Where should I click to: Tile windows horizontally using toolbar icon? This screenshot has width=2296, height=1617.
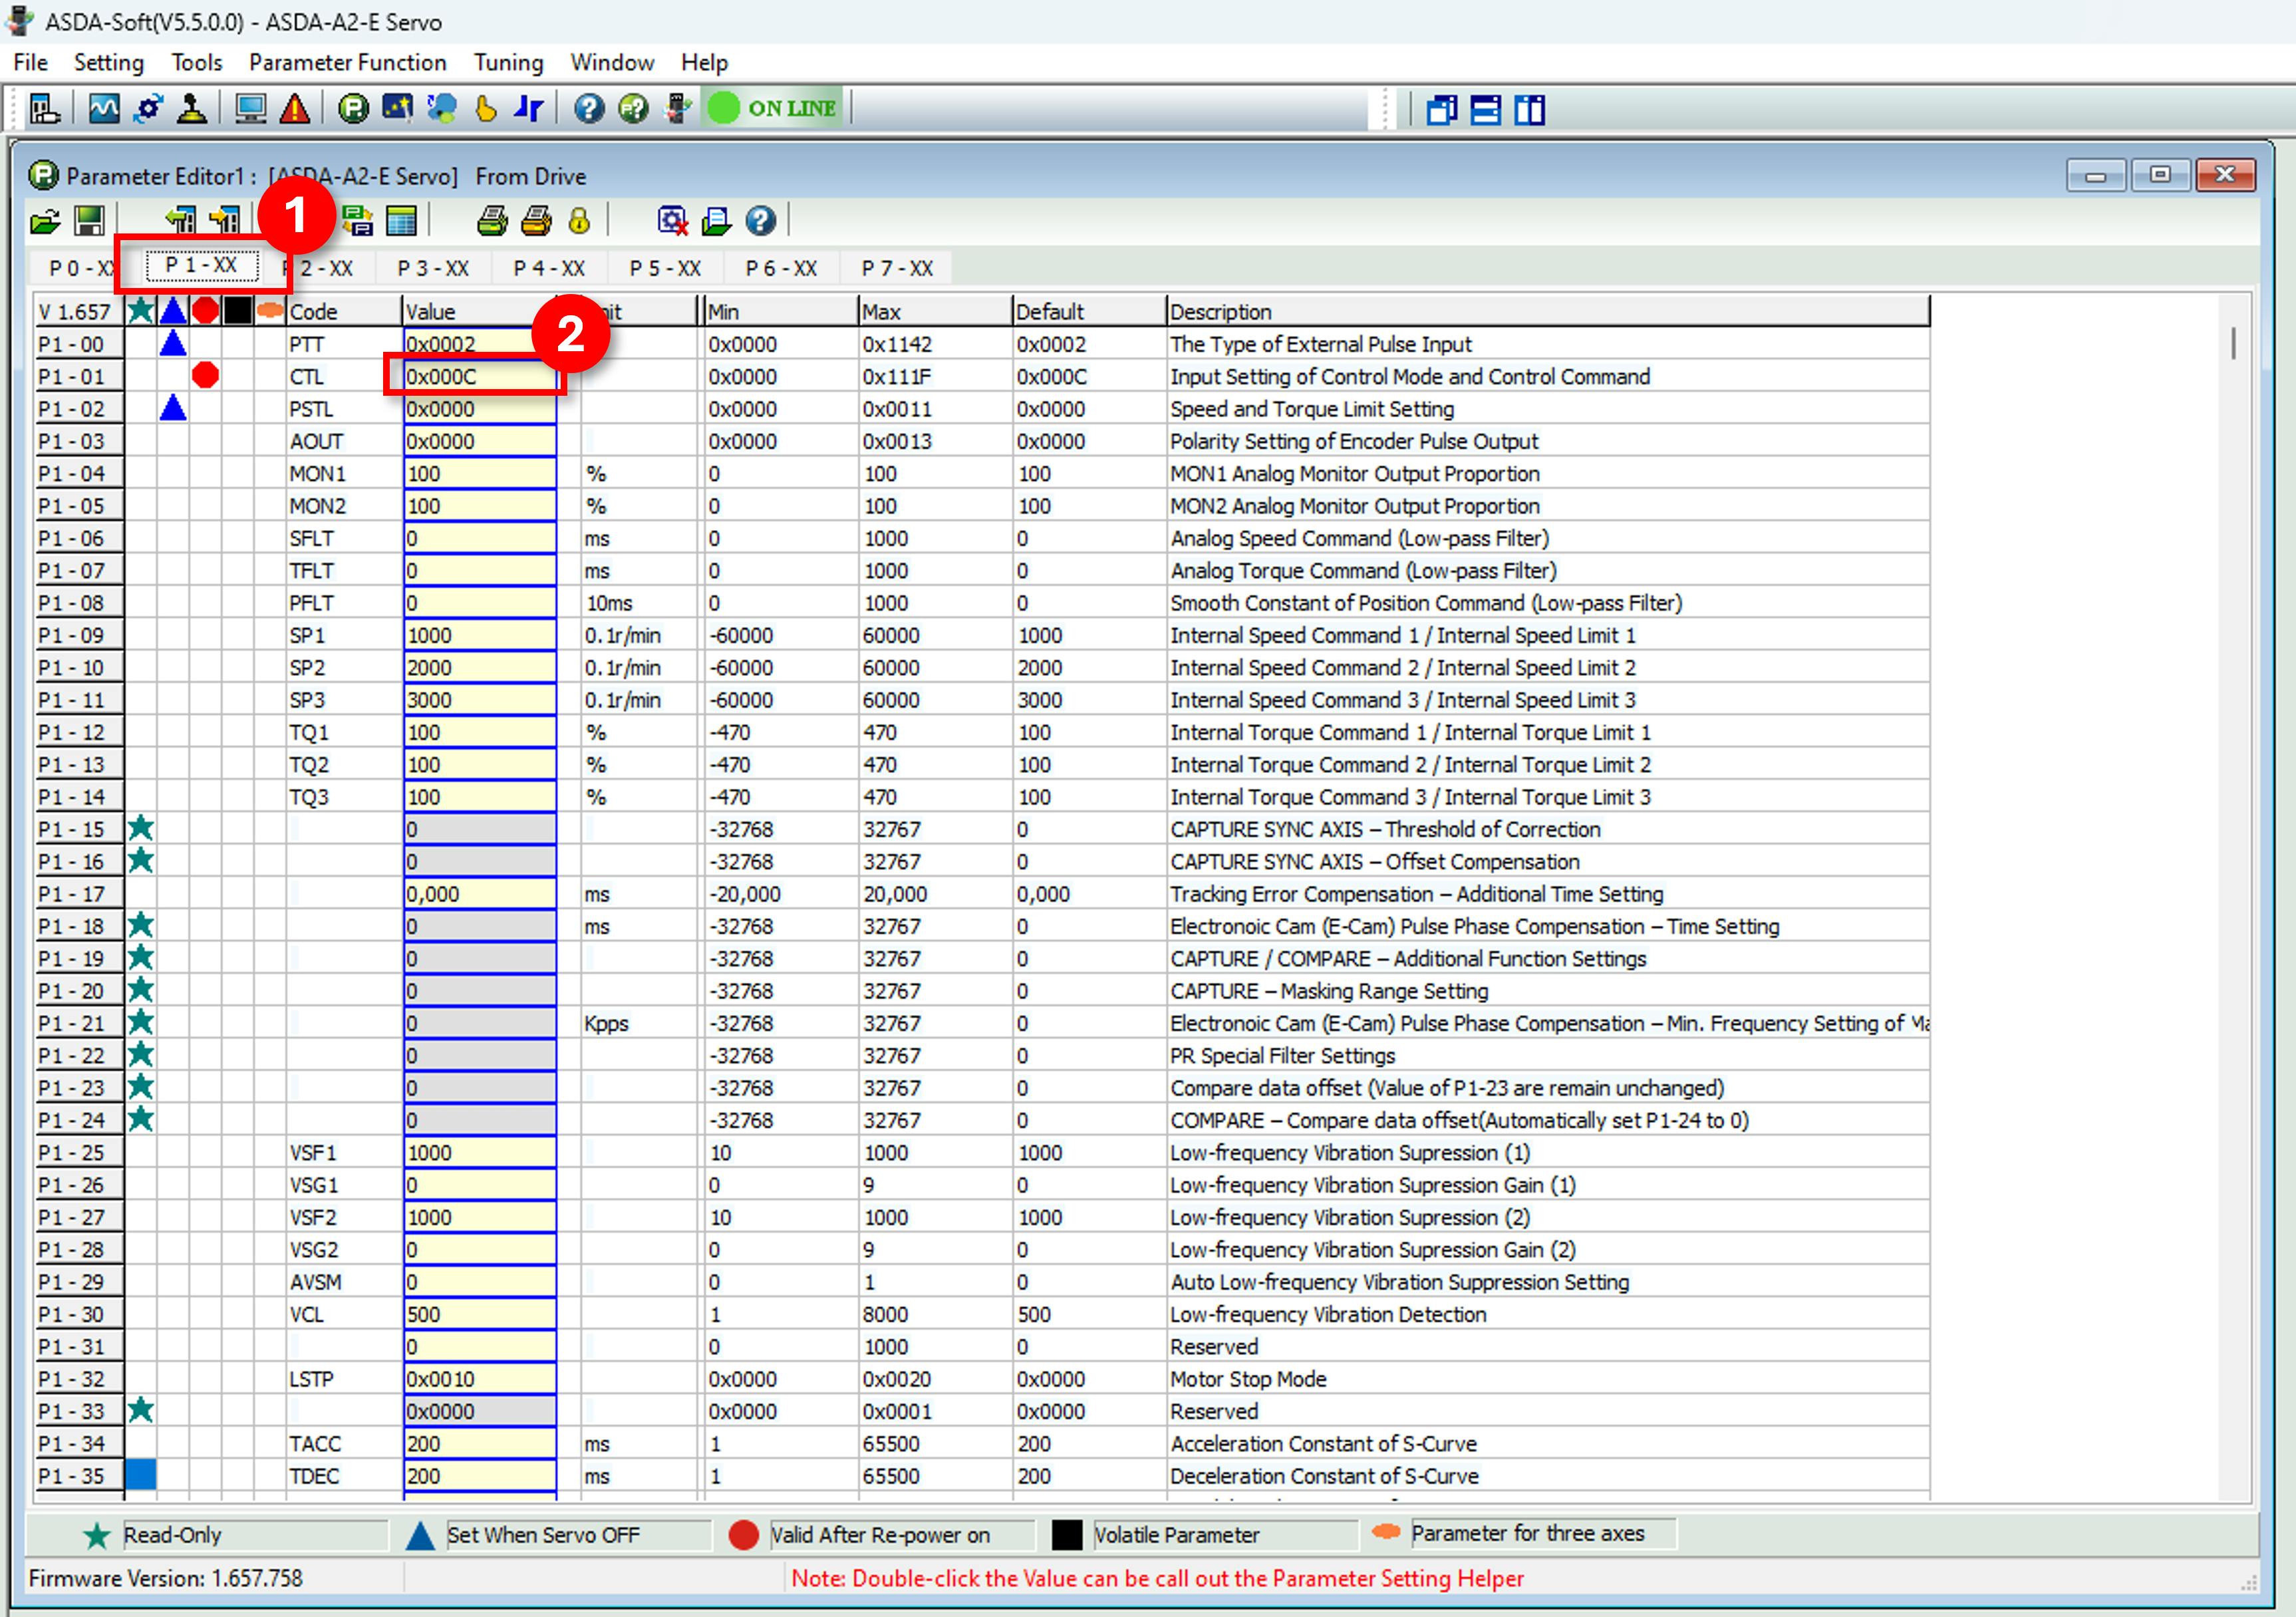pos(1485,109)
